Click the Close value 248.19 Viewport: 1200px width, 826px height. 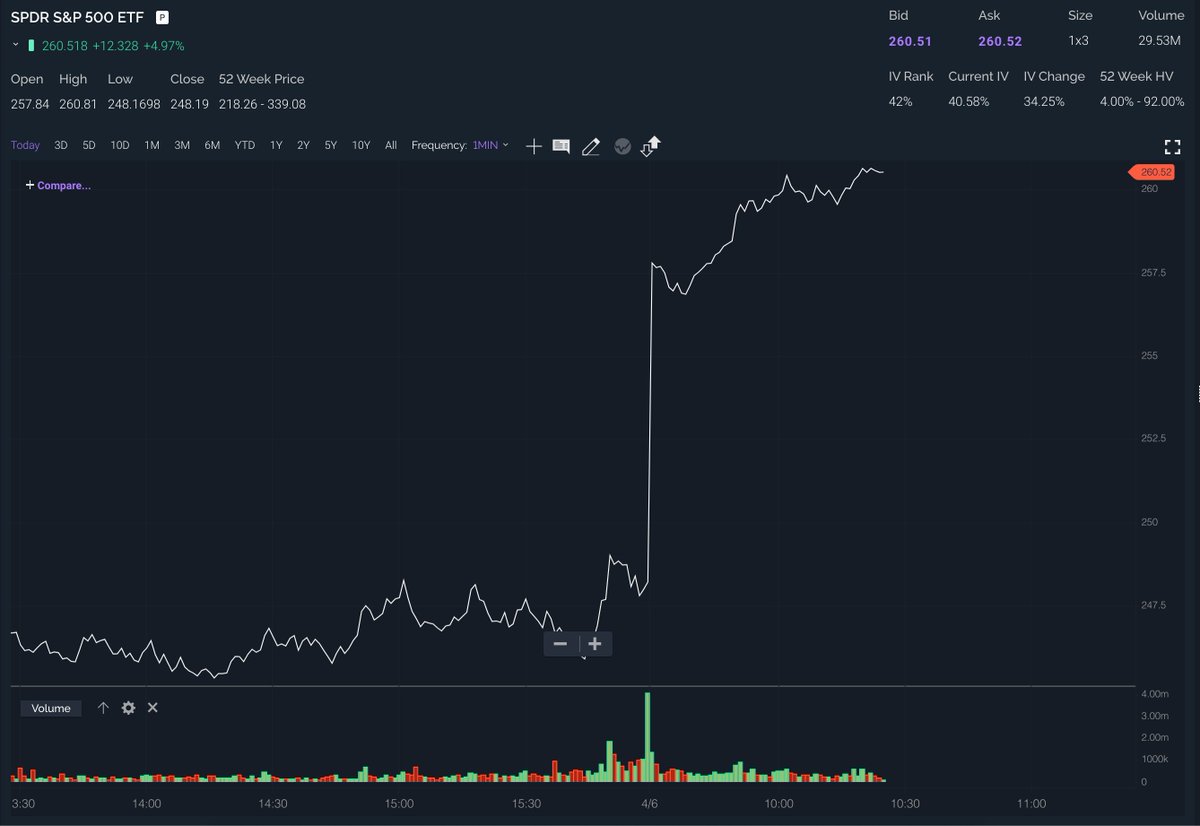click(189, 104)
